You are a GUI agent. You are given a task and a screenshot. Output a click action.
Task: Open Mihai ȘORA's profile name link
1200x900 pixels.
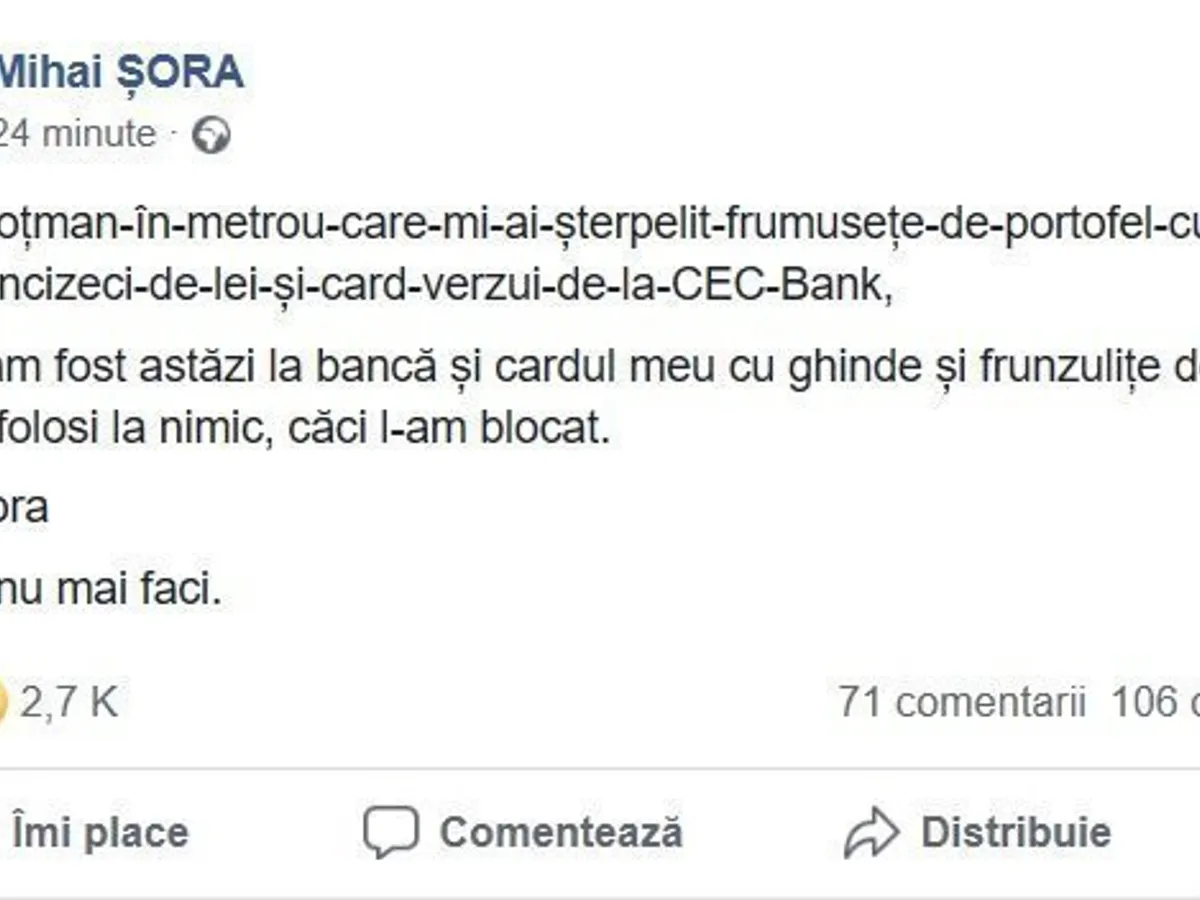click(120, 73)
